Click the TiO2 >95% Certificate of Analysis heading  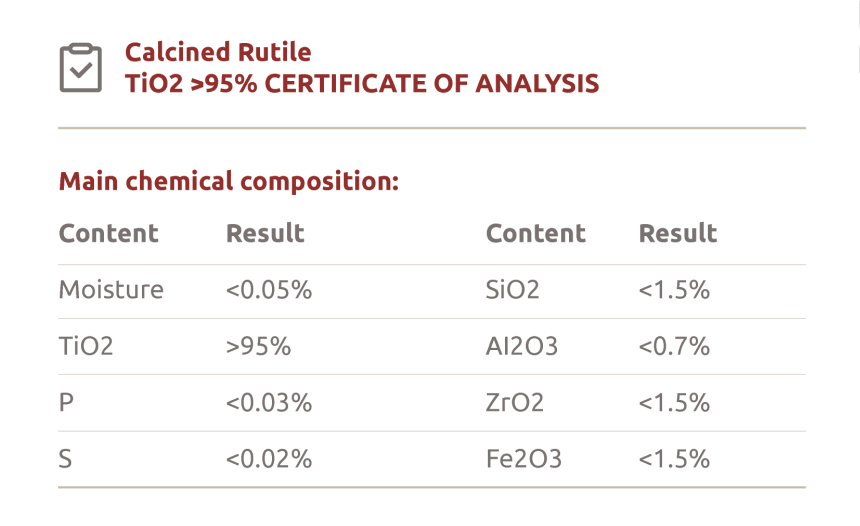tap(362, 83)
